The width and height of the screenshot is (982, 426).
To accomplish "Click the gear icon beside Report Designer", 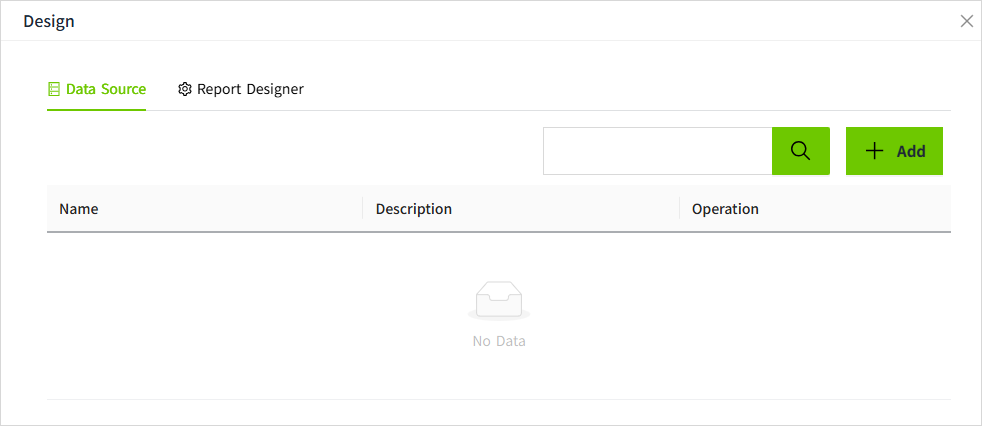I will 184,89.
